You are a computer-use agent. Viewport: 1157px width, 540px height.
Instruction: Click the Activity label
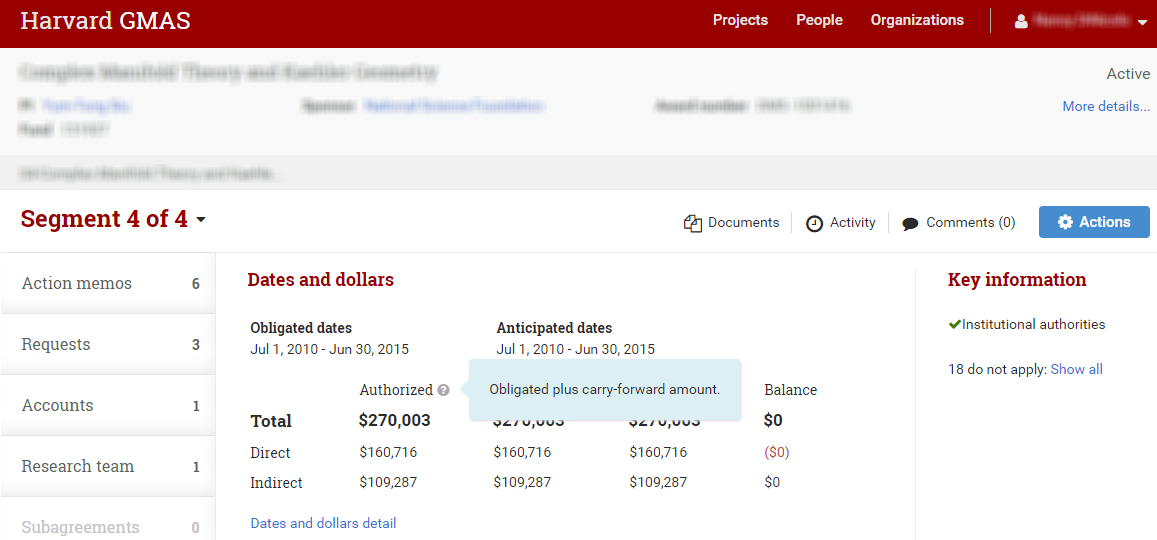click(853, 222)
